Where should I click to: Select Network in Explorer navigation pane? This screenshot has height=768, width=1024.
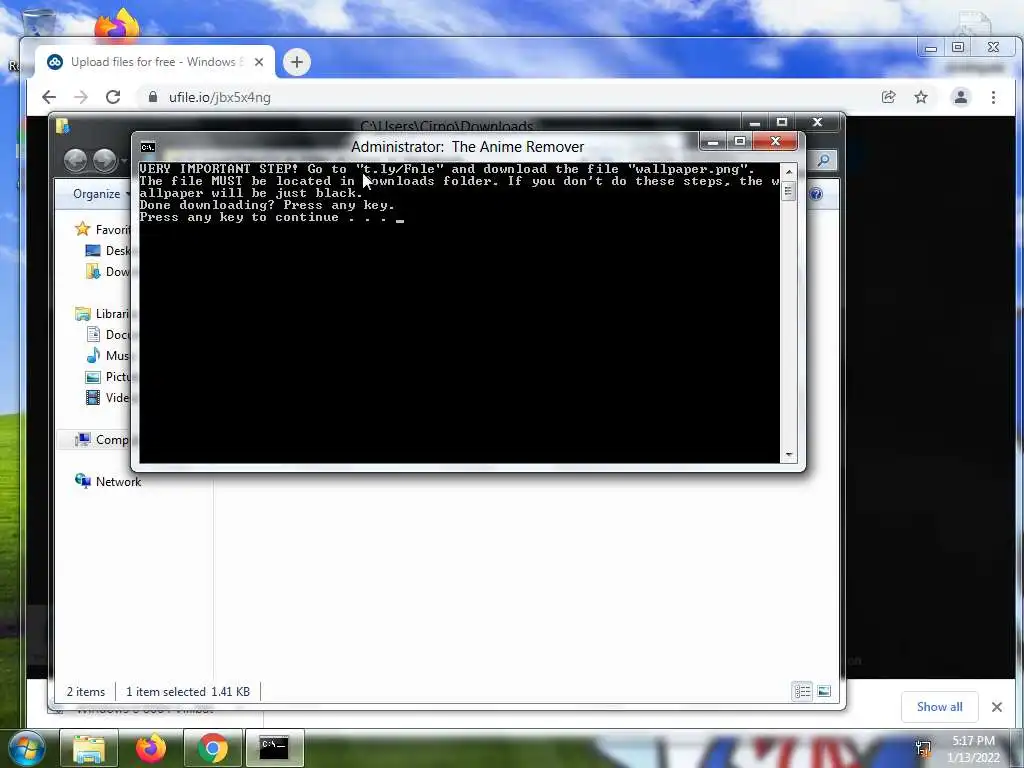(x=108, y=481)
